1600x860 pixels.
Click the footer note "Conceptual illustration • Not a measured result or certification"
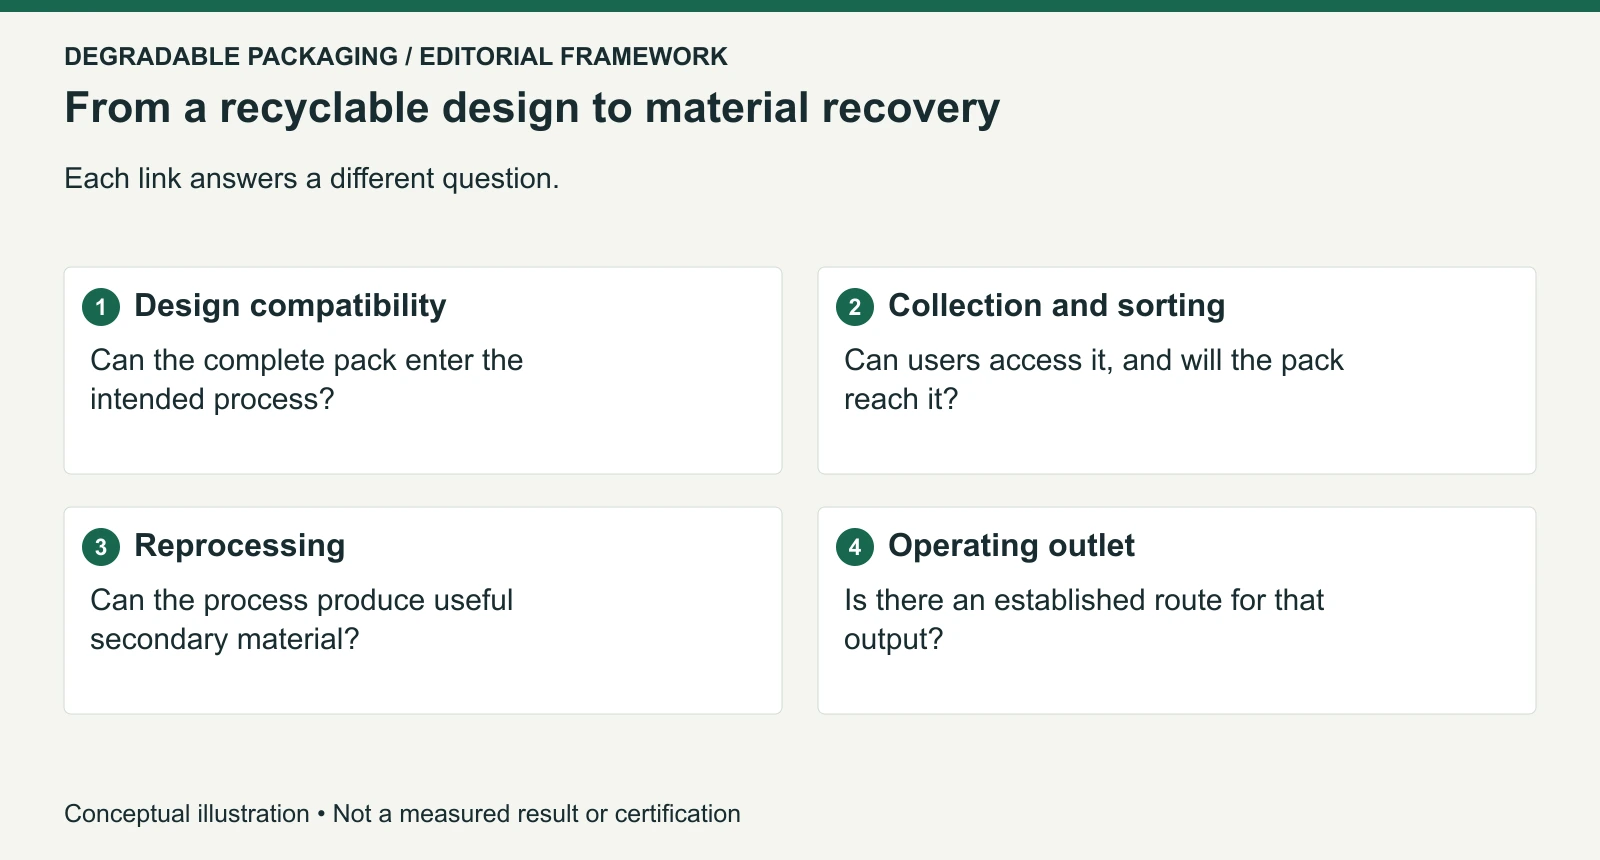point(402,814)
